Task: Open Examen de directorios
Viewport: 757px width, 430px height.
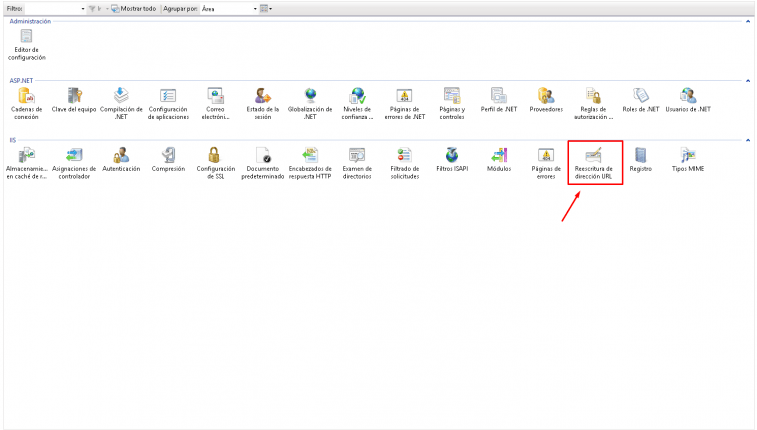Action: click(x=357, y=164)
